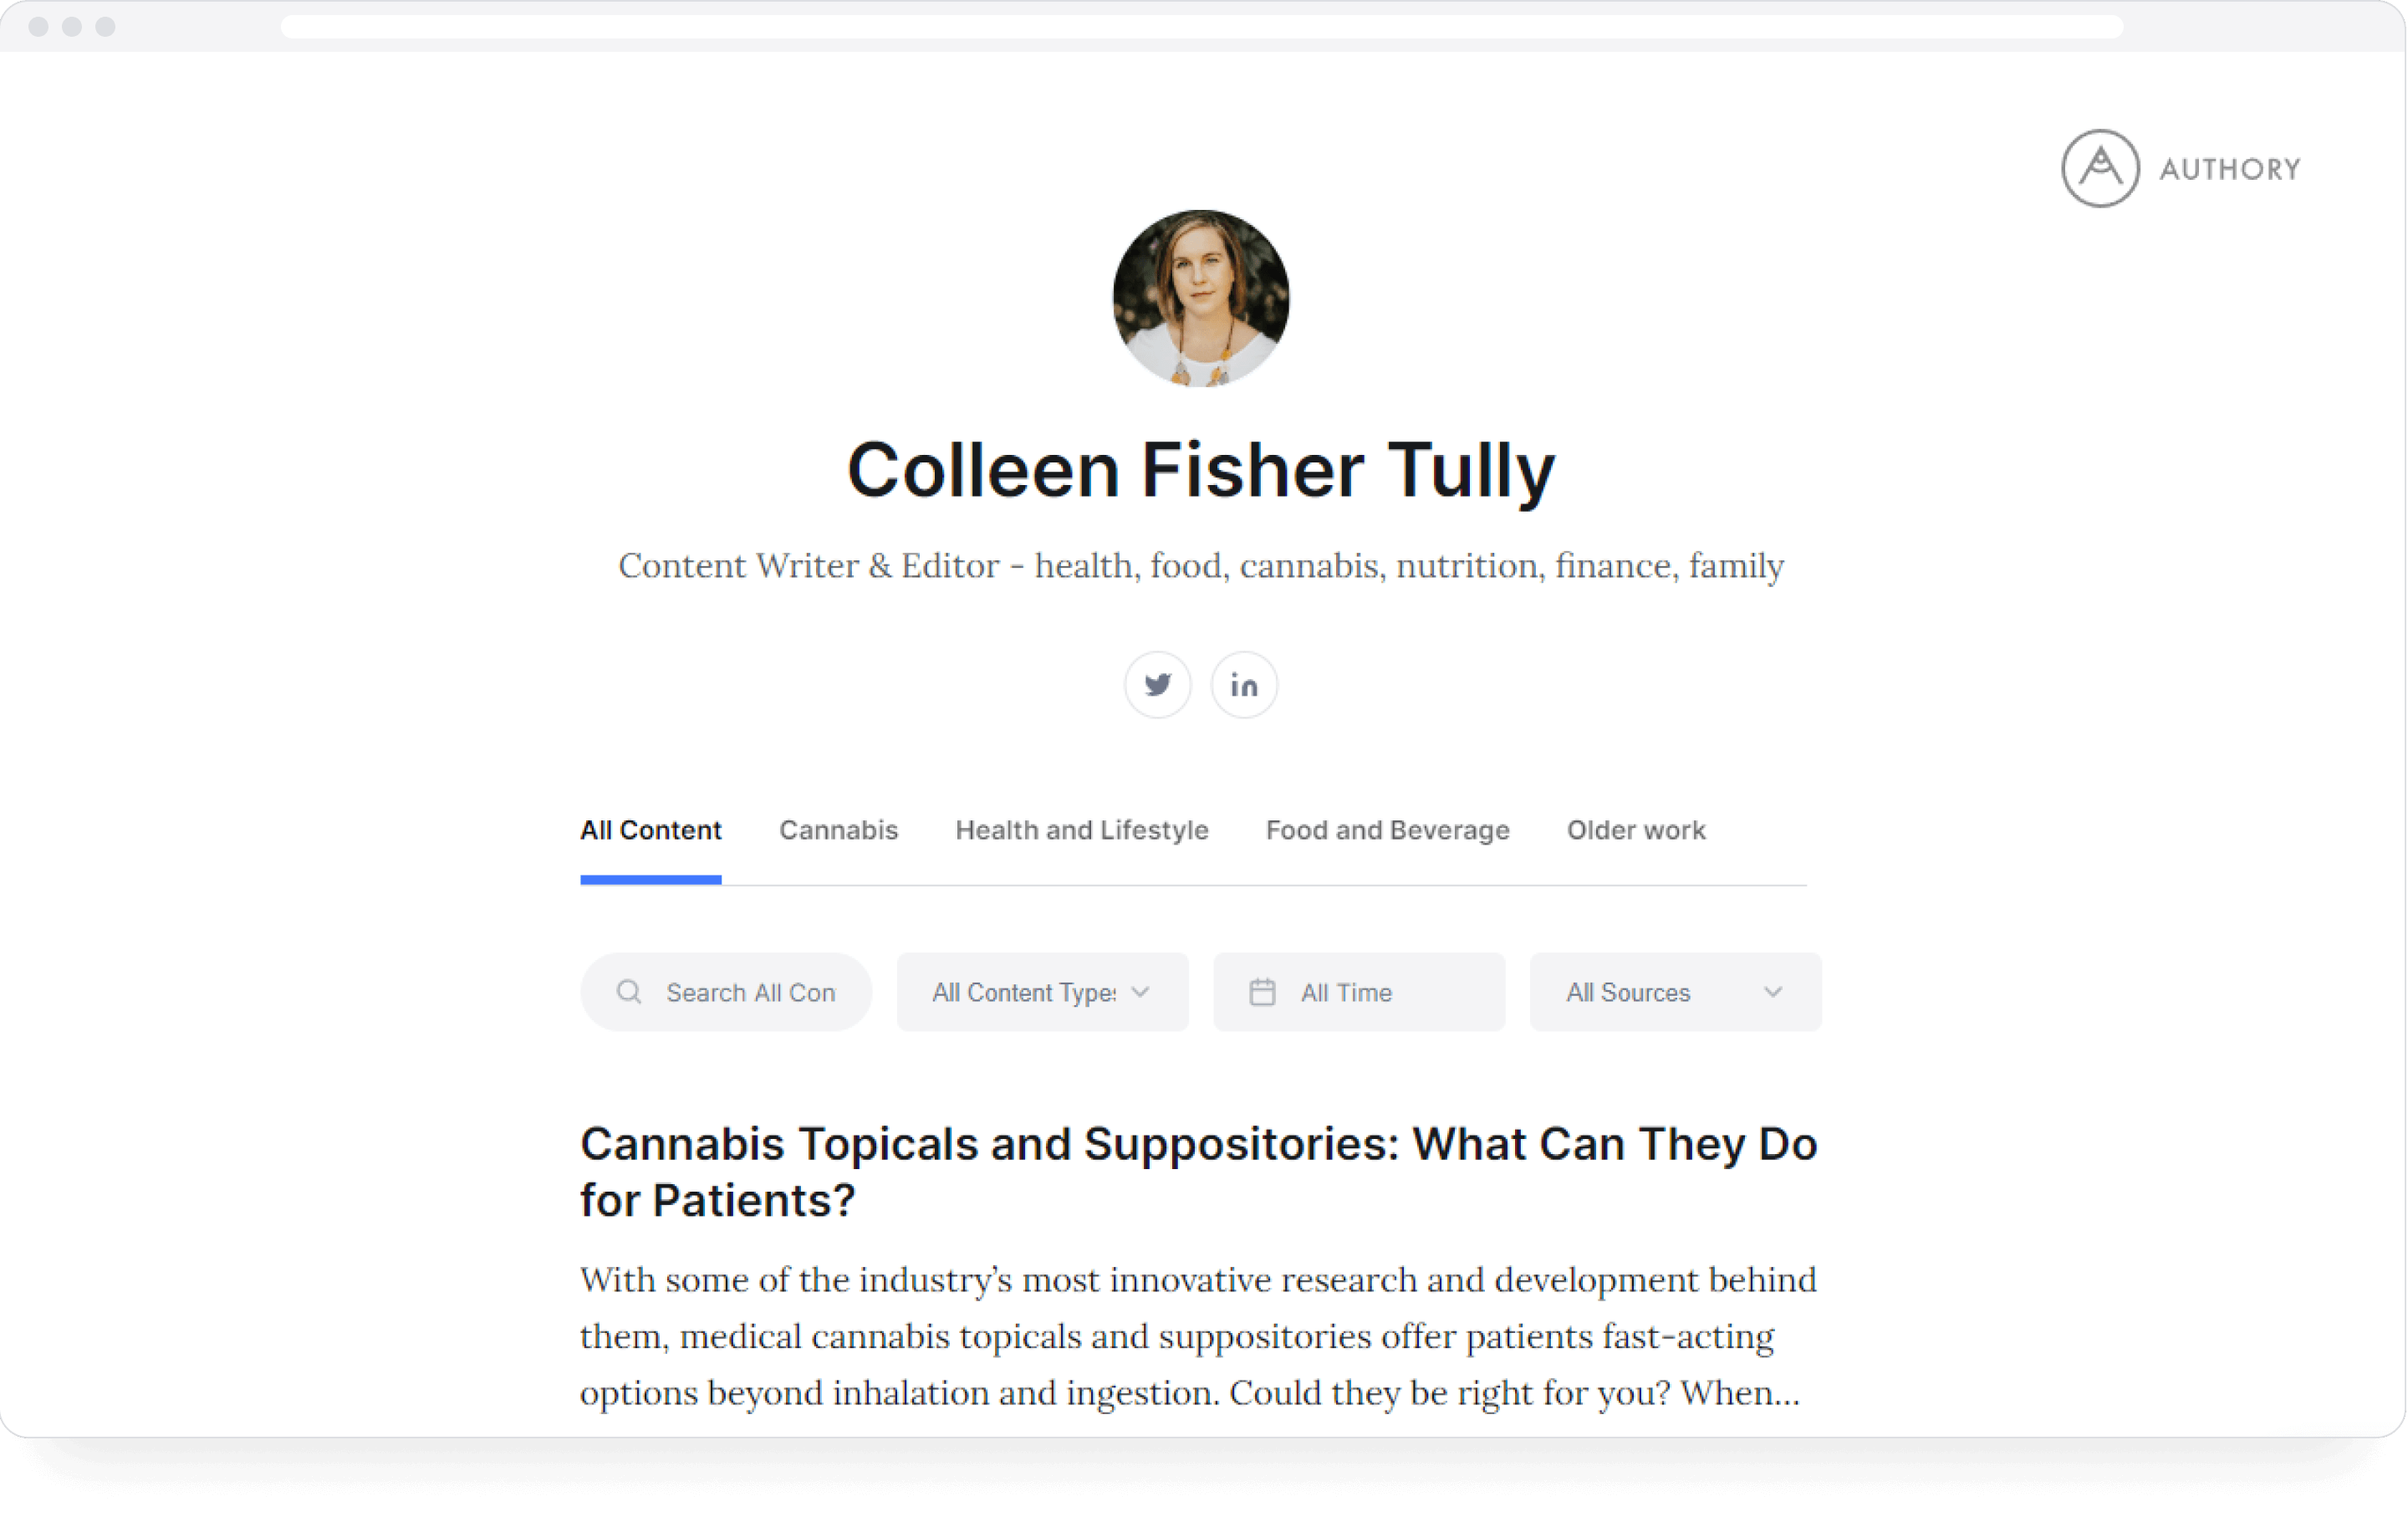Image resolution: width=2408 pixels, height=1522 pixels.
Task: Open the Food and Beverage tab
Action: pyautogui.click(x=1388, y=830)
